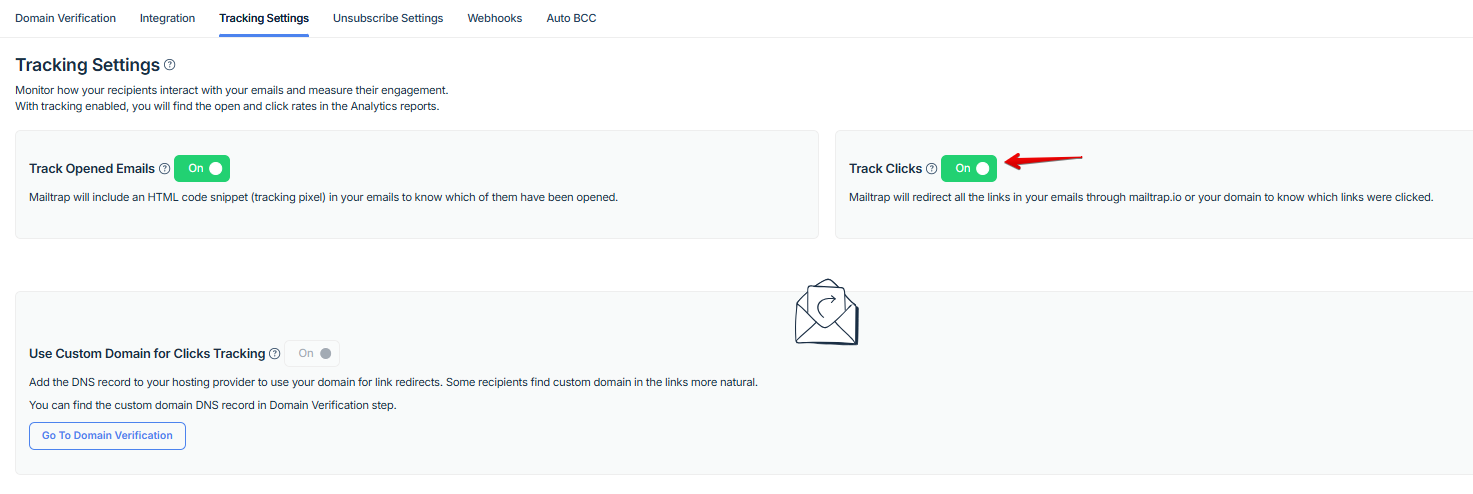The image size is (1473, 494).
Task: Turn off the Track Opened Emails switch
Action: tap(202, 169)
